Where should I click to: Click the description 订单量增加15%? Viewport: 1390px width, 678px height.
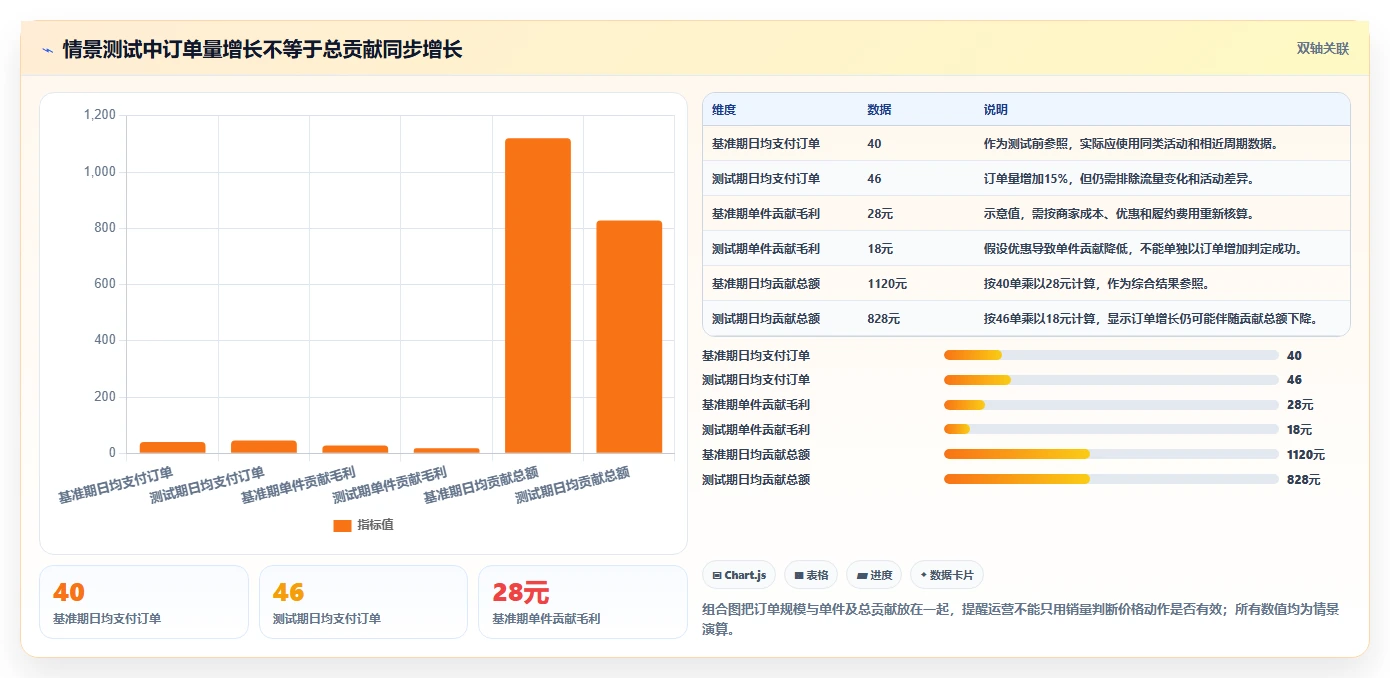(x=1119, y=179)
